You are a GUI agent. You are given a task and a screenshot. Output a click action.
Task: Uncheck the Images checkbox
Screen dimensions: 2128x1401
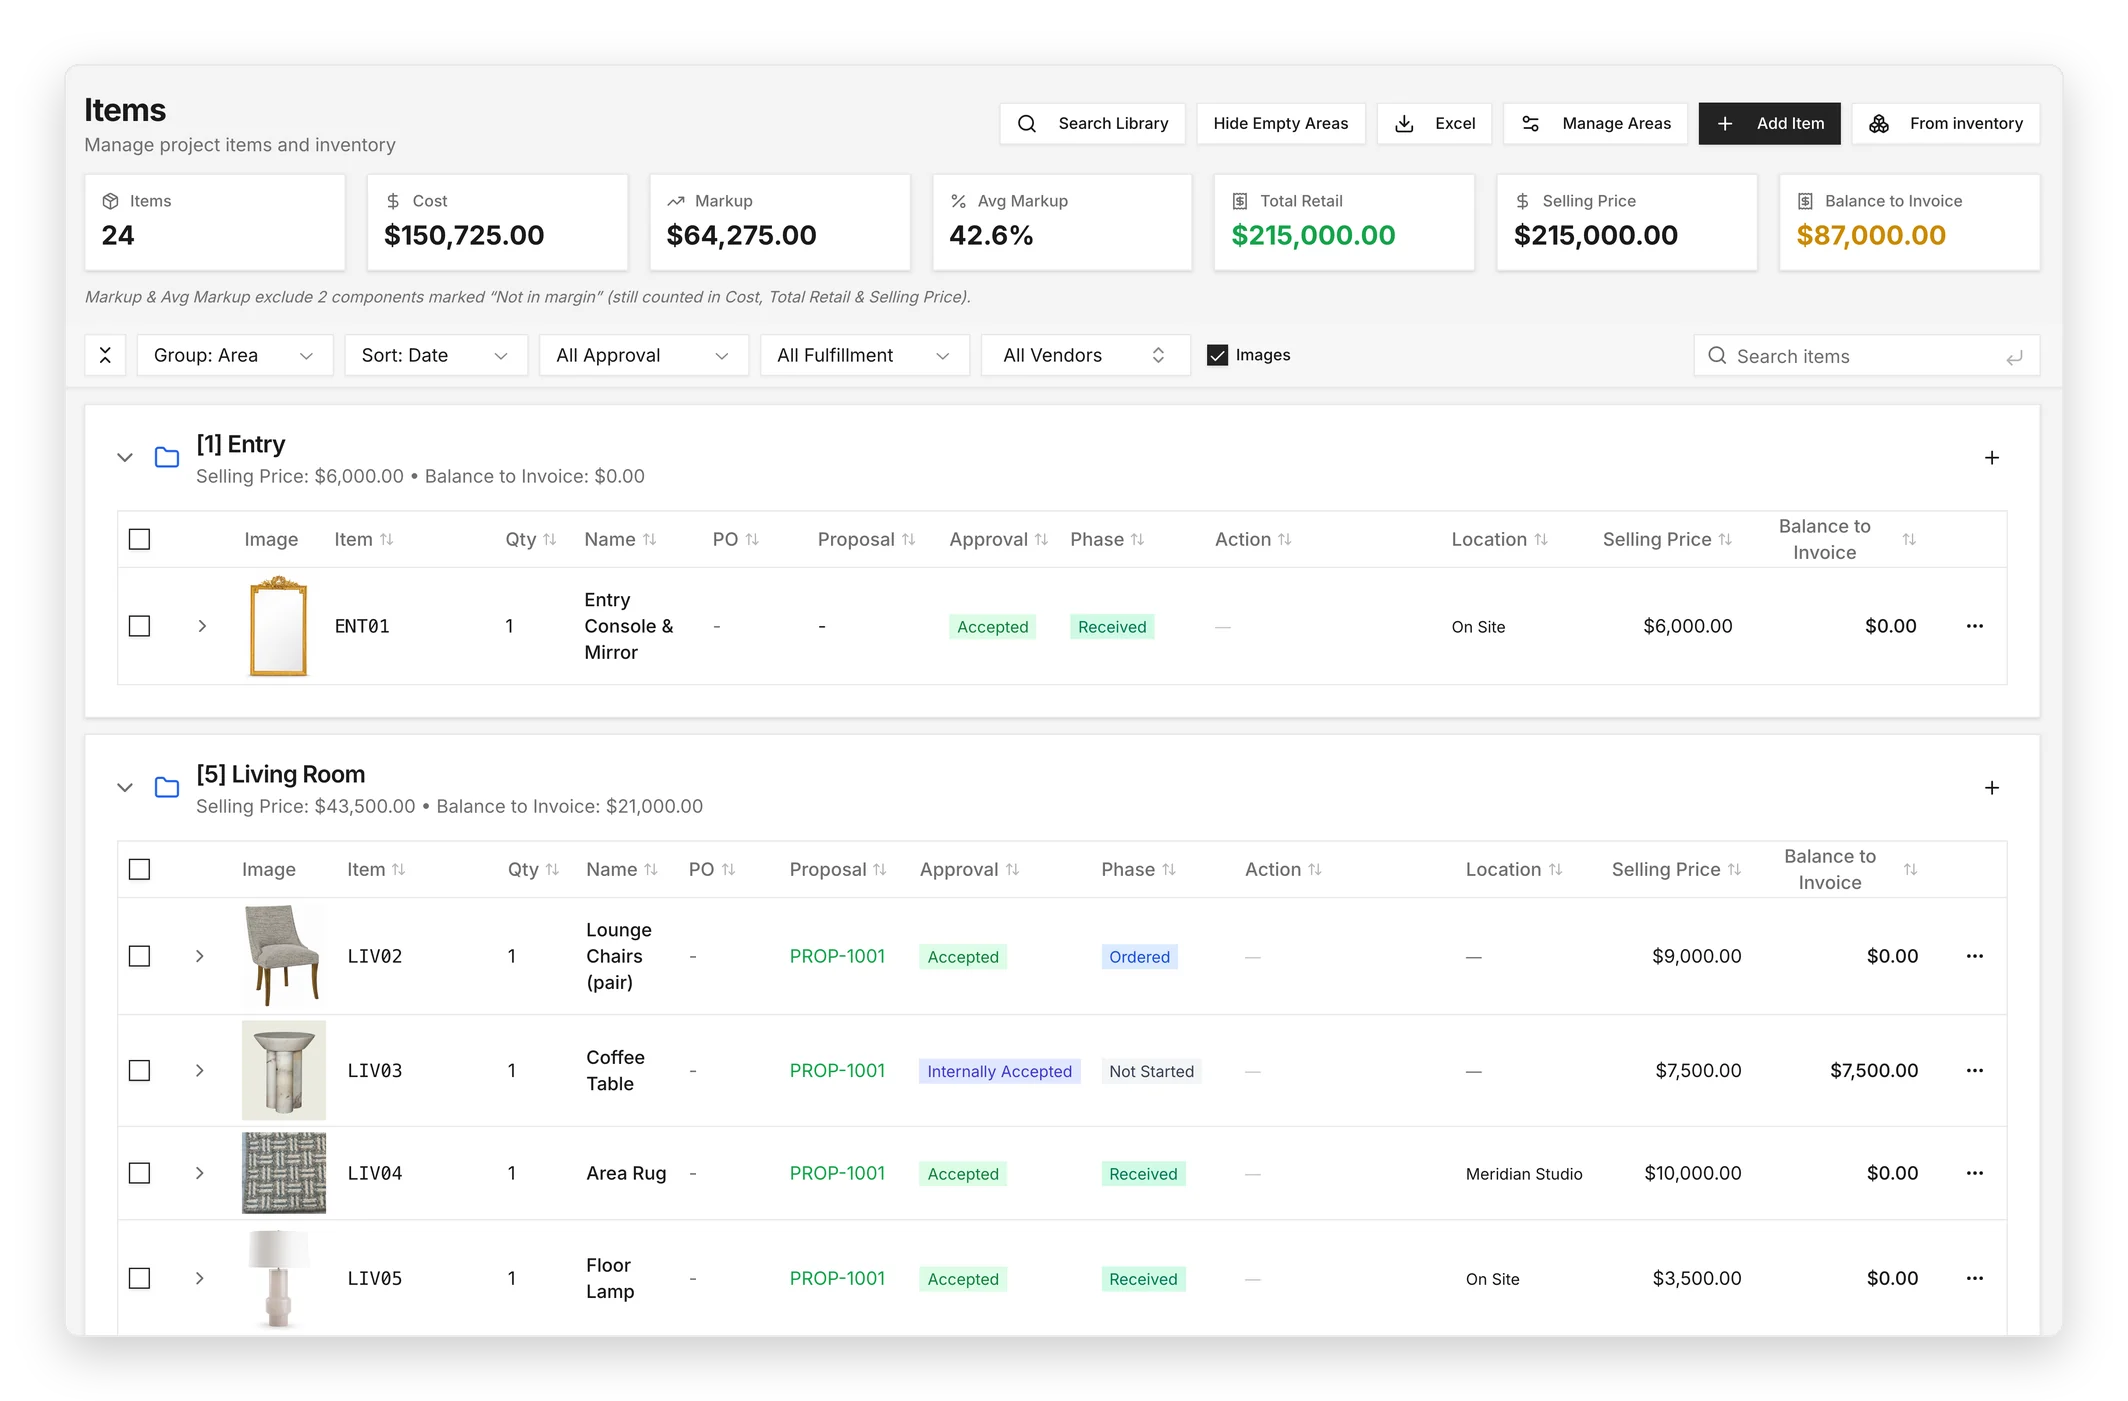(1217, 355)
